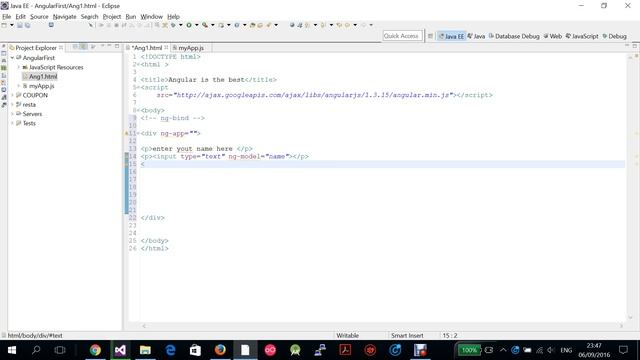Select the Project Explorer view tab

click(x=36, y=48)
